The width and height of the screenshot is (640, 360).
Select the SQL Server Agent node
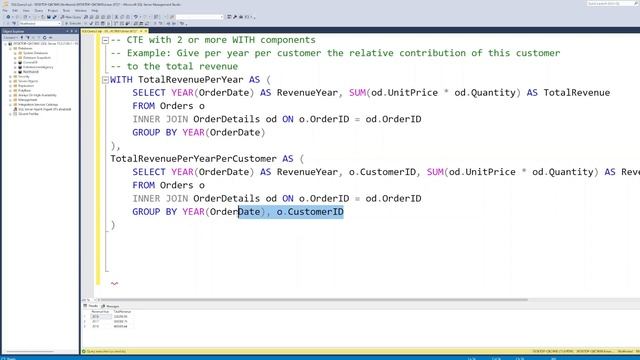pyautogui.click(x=44, y=109)
